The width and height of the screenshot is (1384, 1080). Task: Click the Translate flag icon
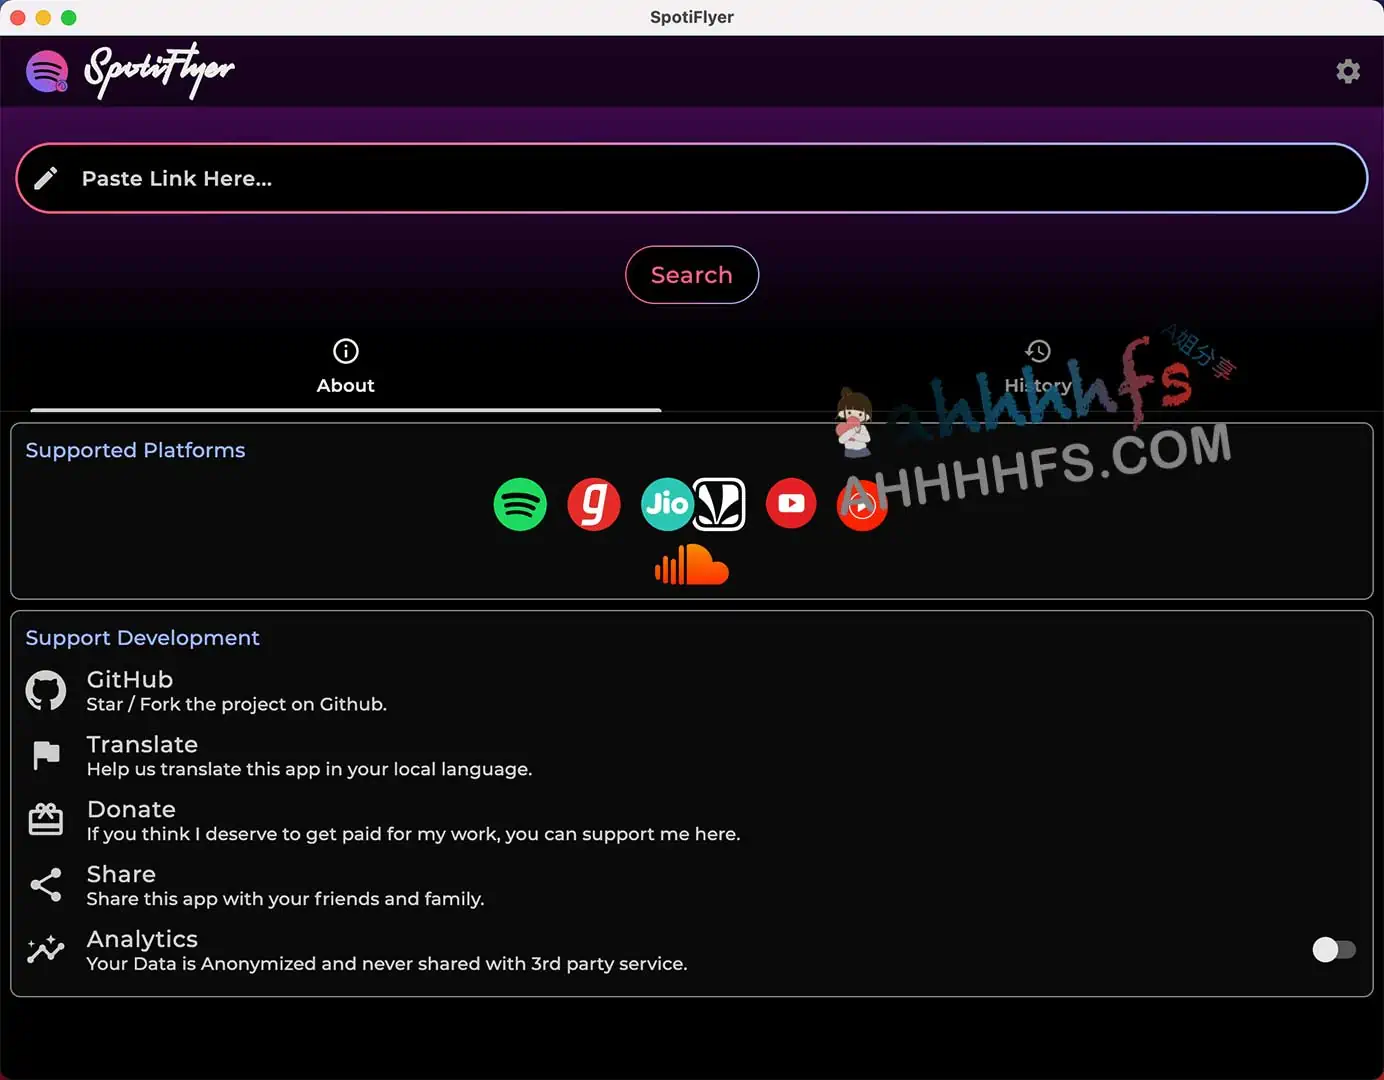pos(46,755)
